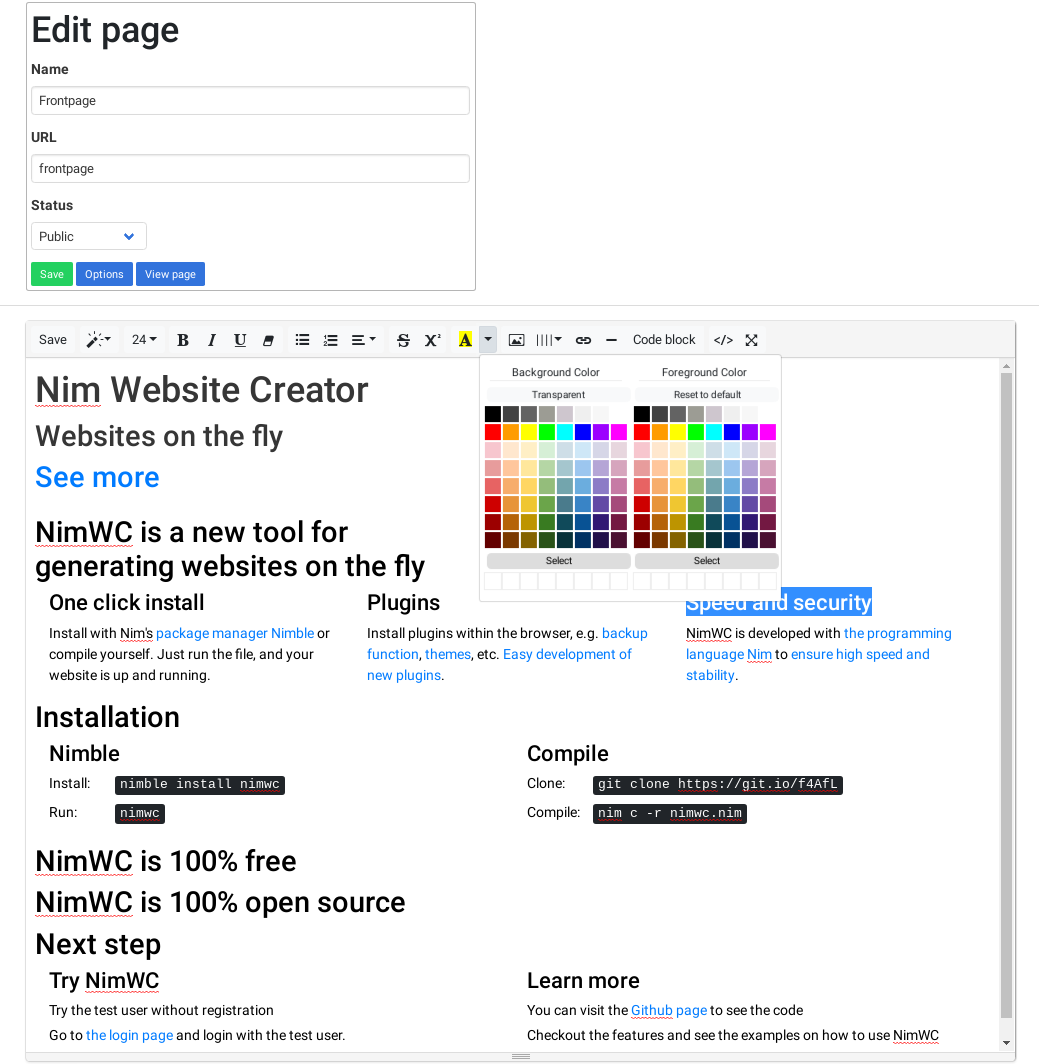Insert an ordered numbered list
Image resolution: width=1039 pixels, height=1064 pixels.
pyautogui.click(x=330, y=340)
